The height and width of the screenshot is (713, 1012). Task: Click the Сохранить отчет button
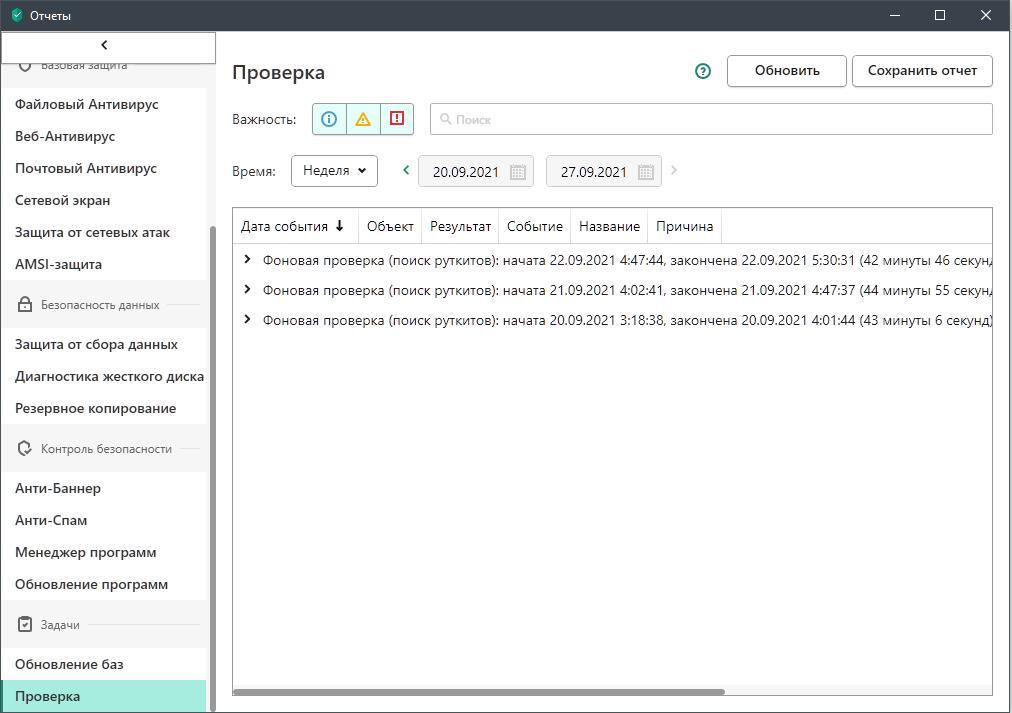coord(921,71)
